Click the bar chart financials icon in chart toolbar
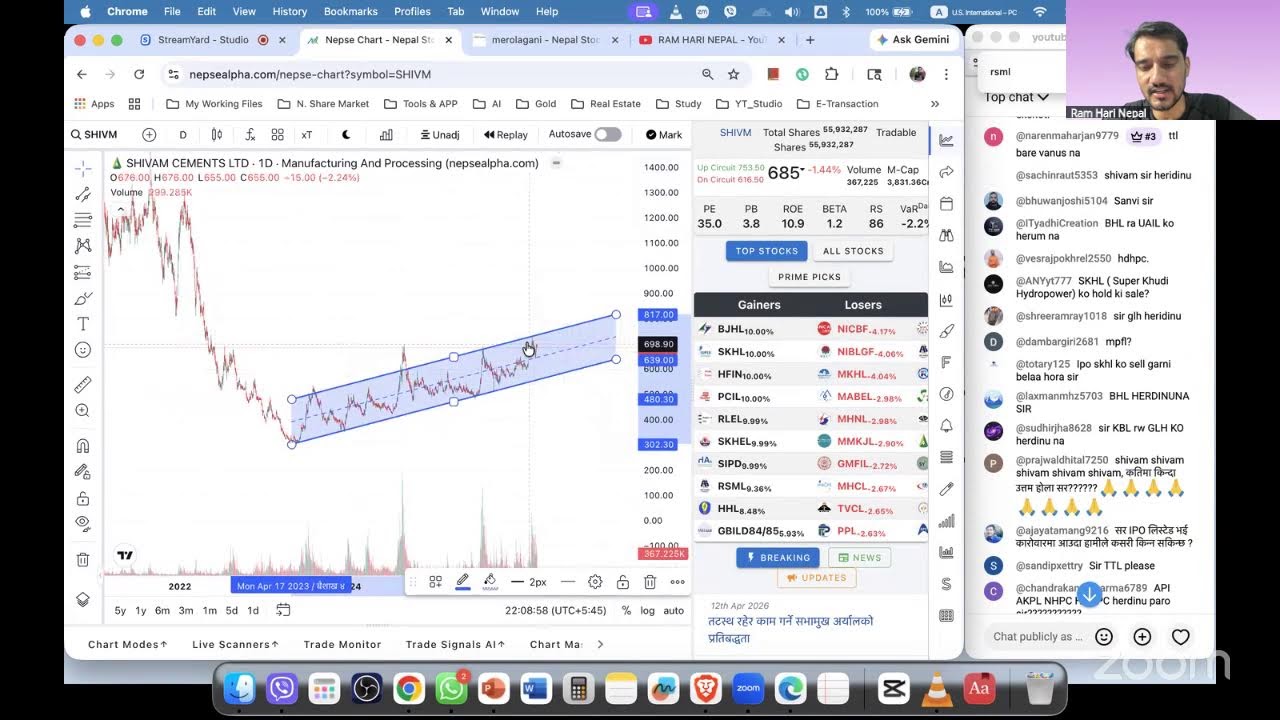 [x=386, y=134]
